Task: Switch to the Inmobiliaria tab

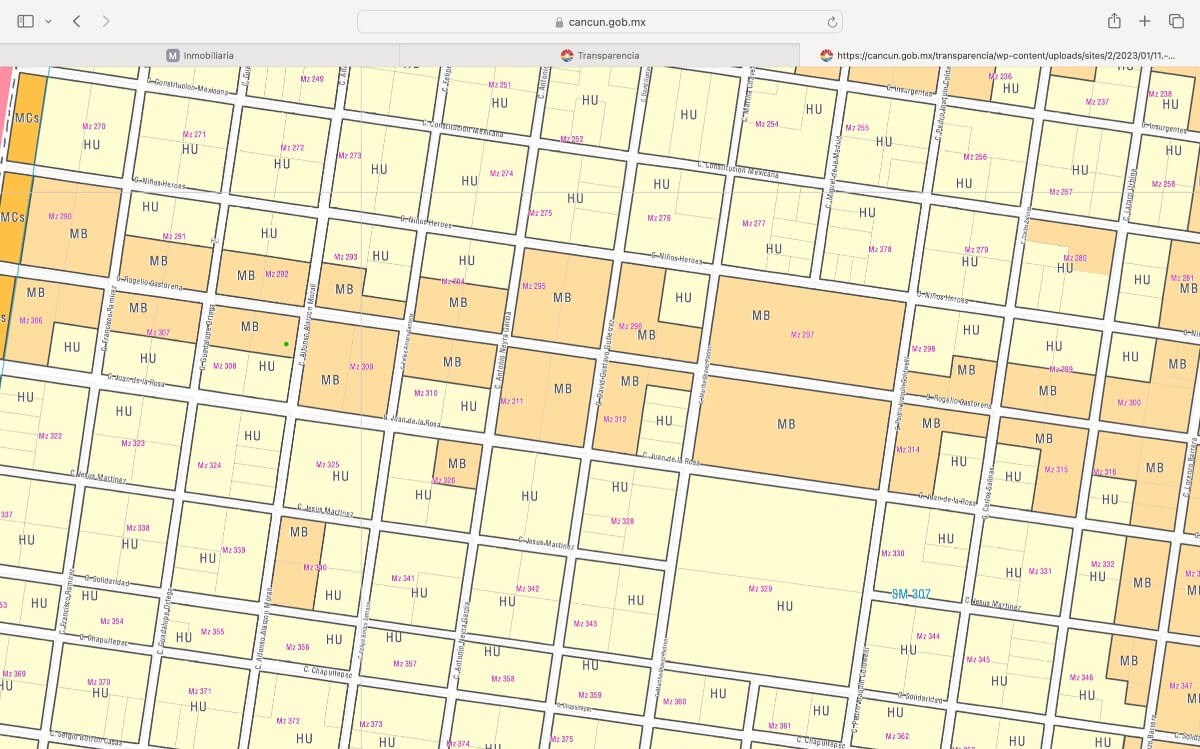Action: (200, 55)
